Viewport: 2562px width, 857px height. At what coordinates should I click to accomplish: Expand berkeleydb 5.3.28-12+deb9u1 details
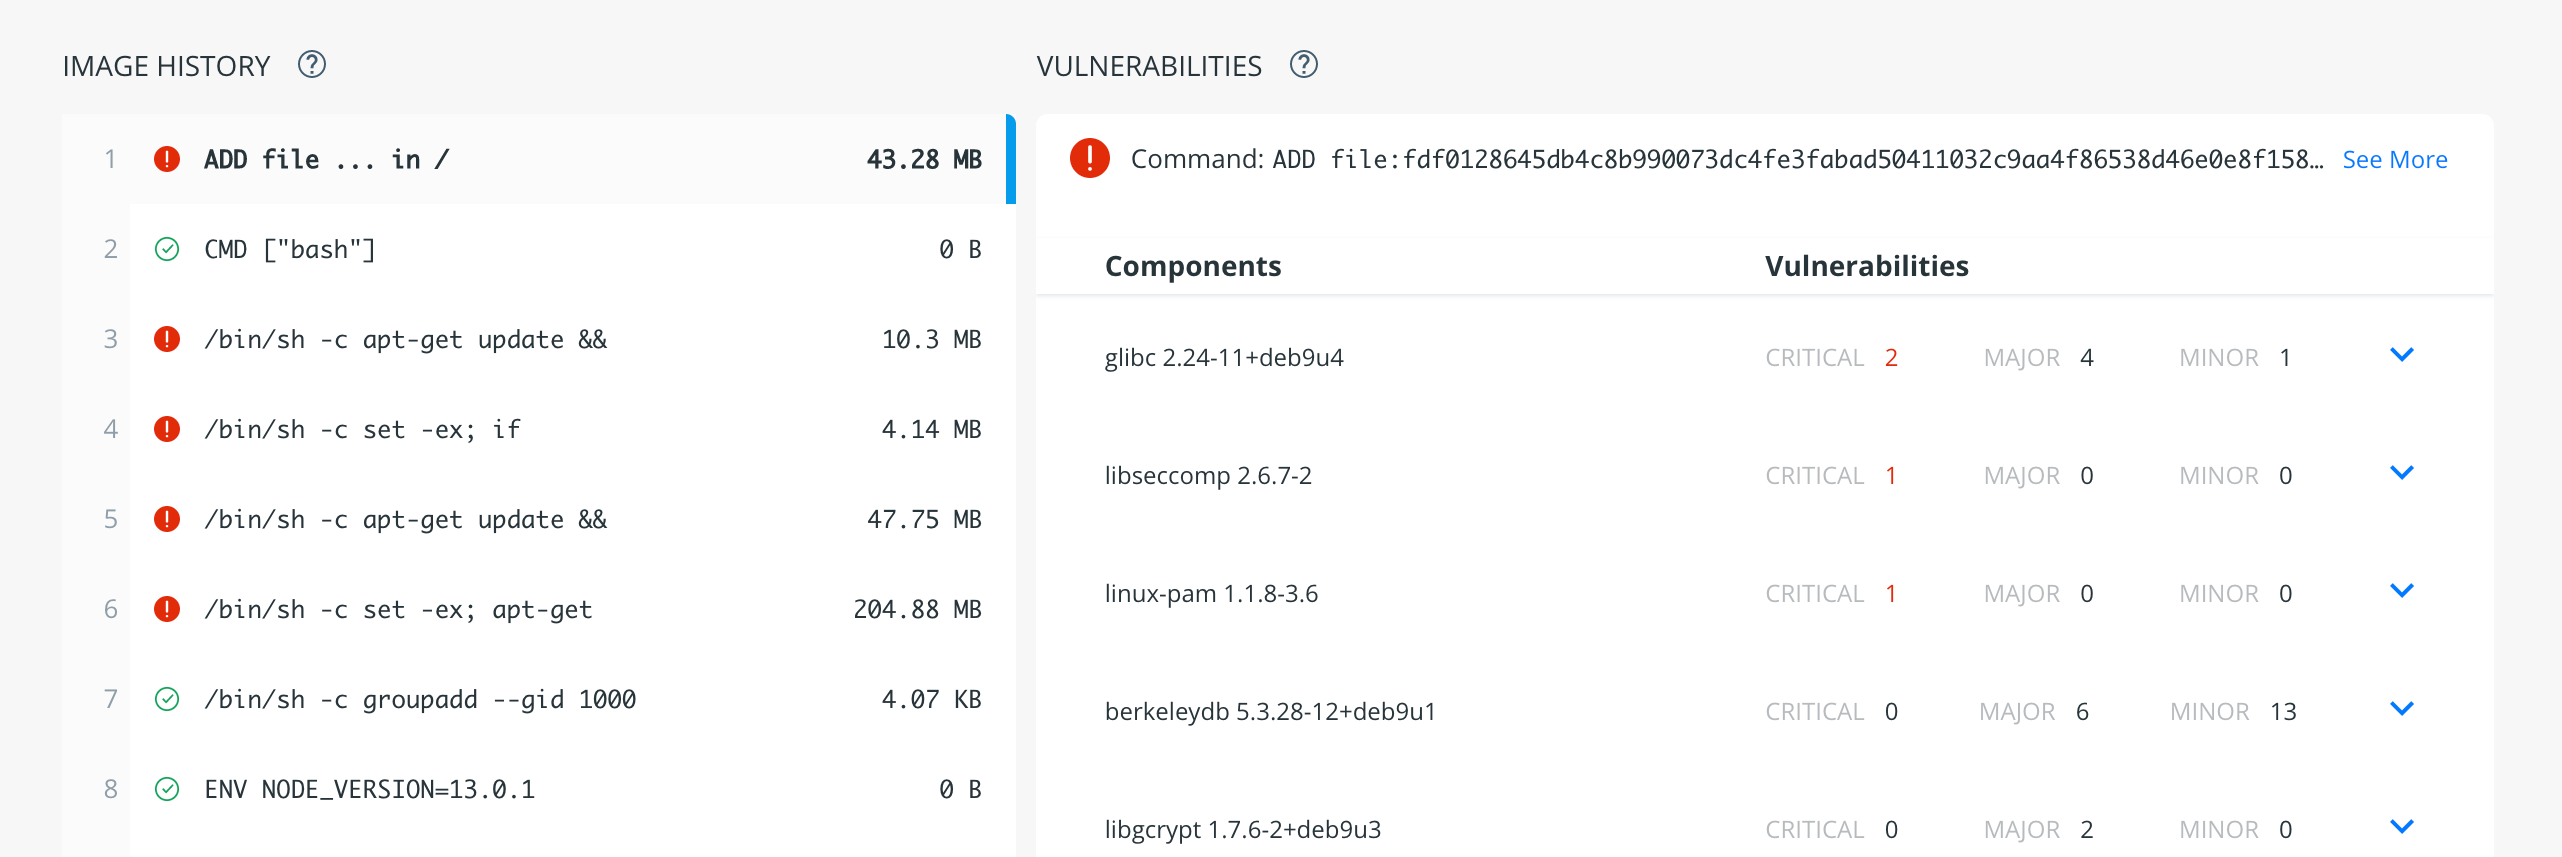click(2401, 709)
